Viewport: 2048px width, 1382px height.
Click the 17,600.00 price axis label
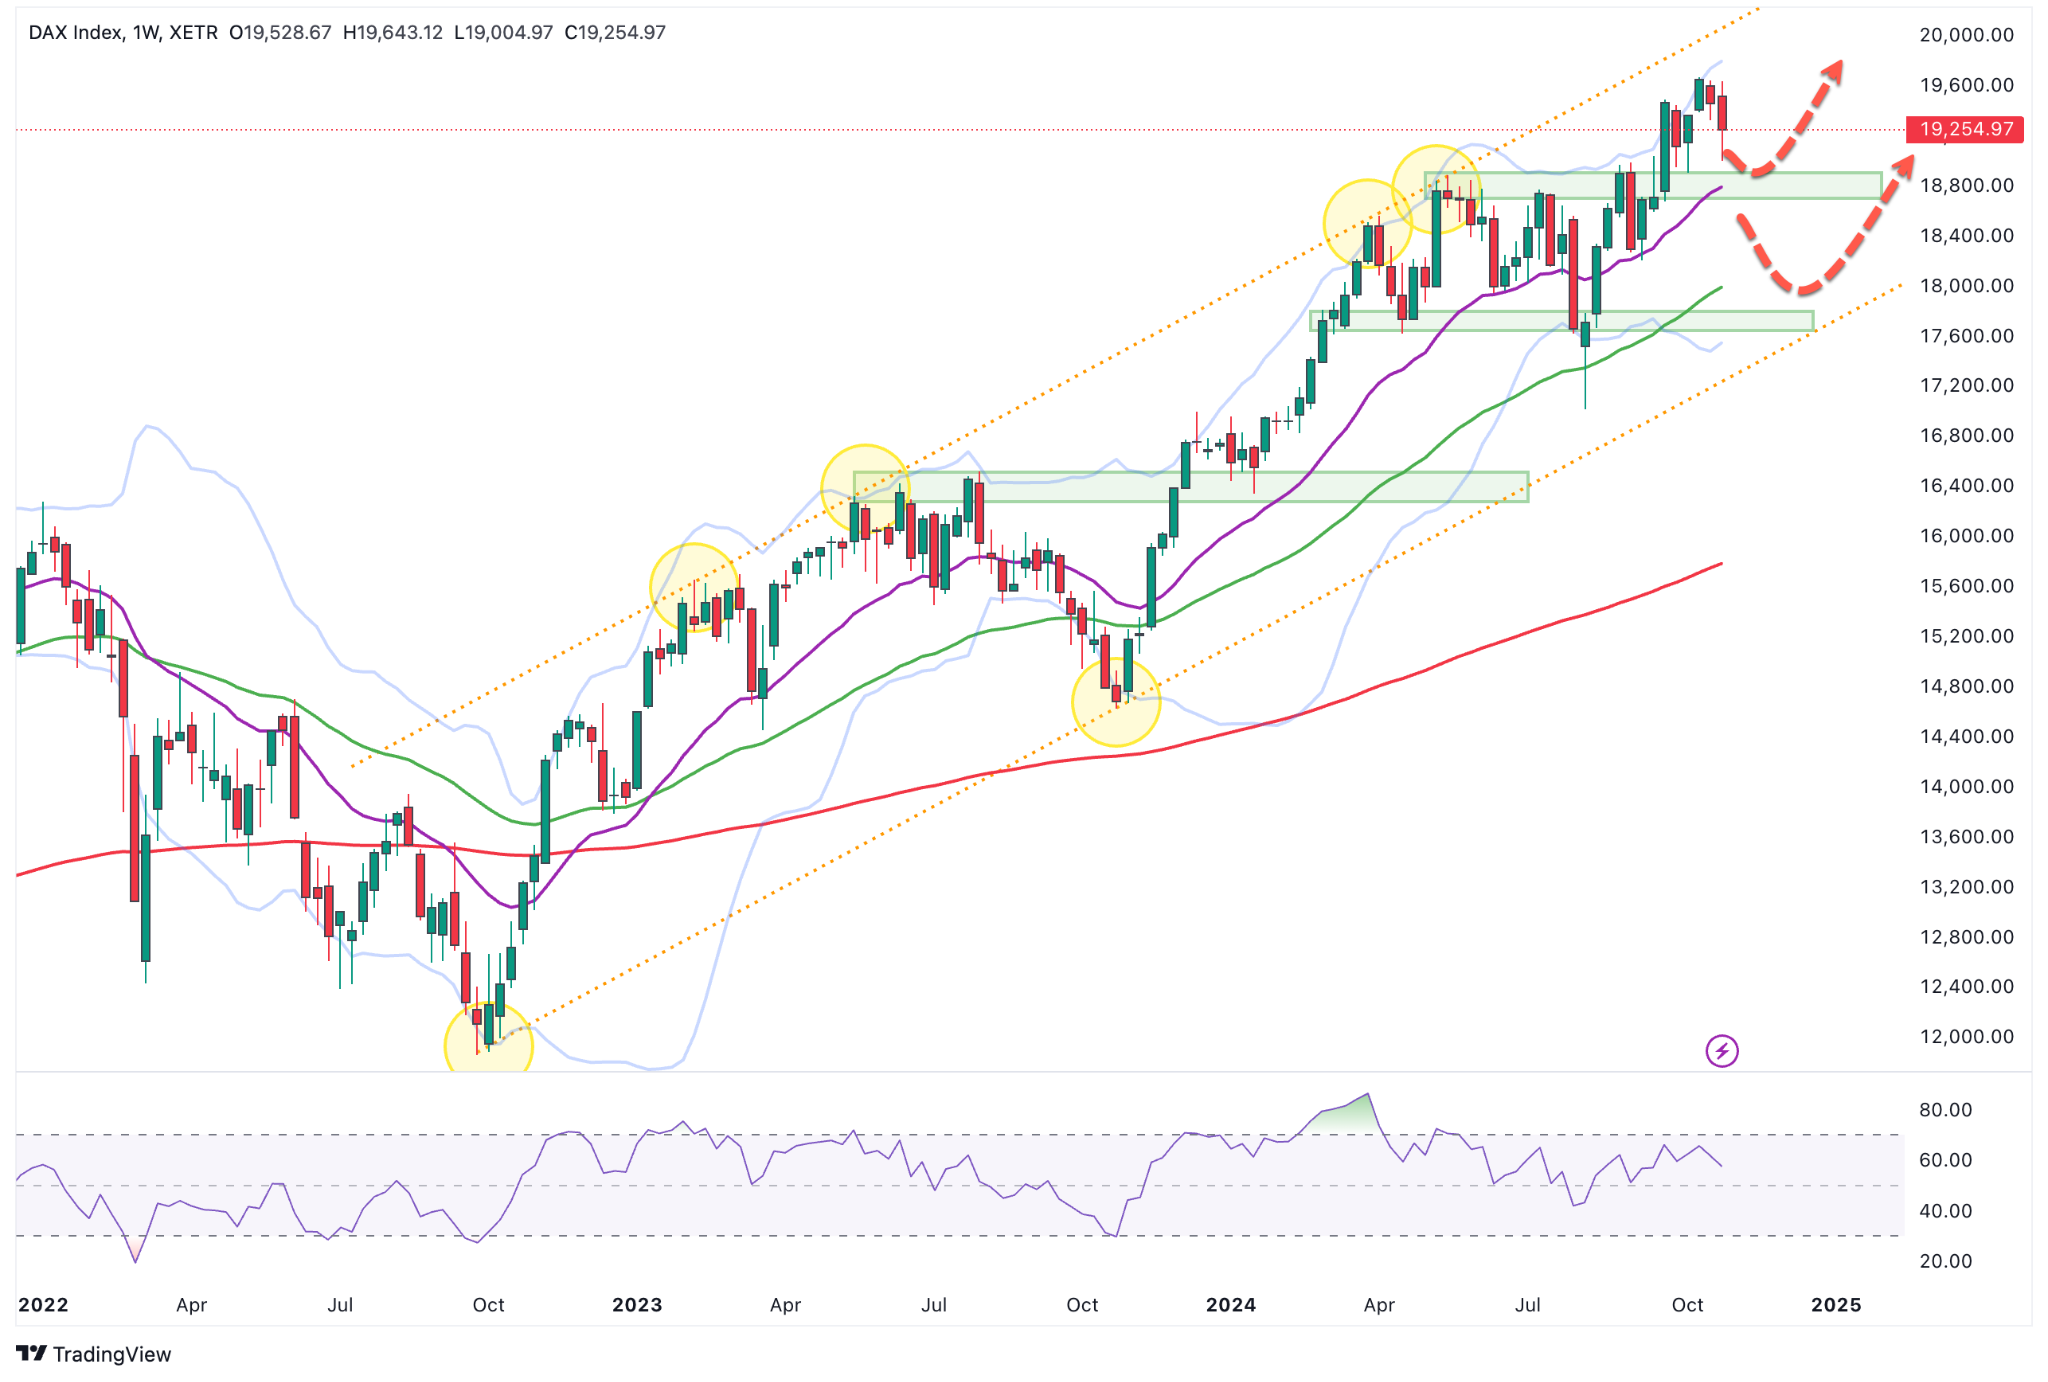click(x=1966, y=336)
